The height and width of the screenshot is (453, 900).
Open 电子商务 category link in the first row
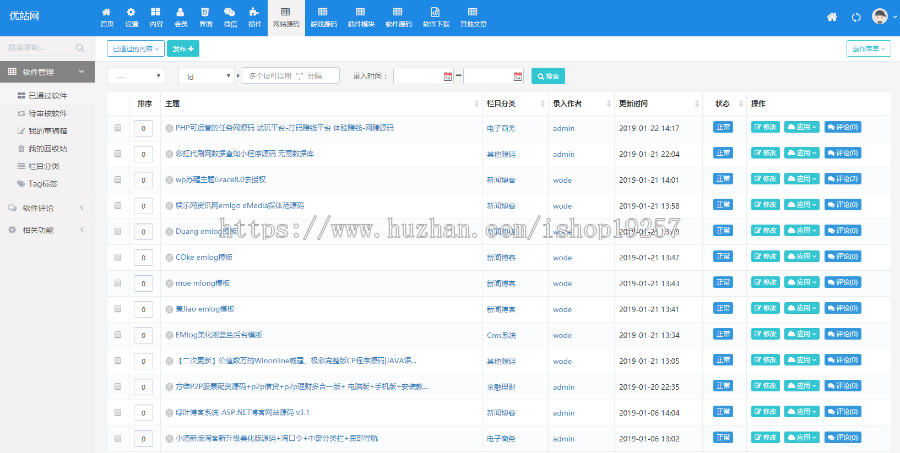tap(501, 128)
